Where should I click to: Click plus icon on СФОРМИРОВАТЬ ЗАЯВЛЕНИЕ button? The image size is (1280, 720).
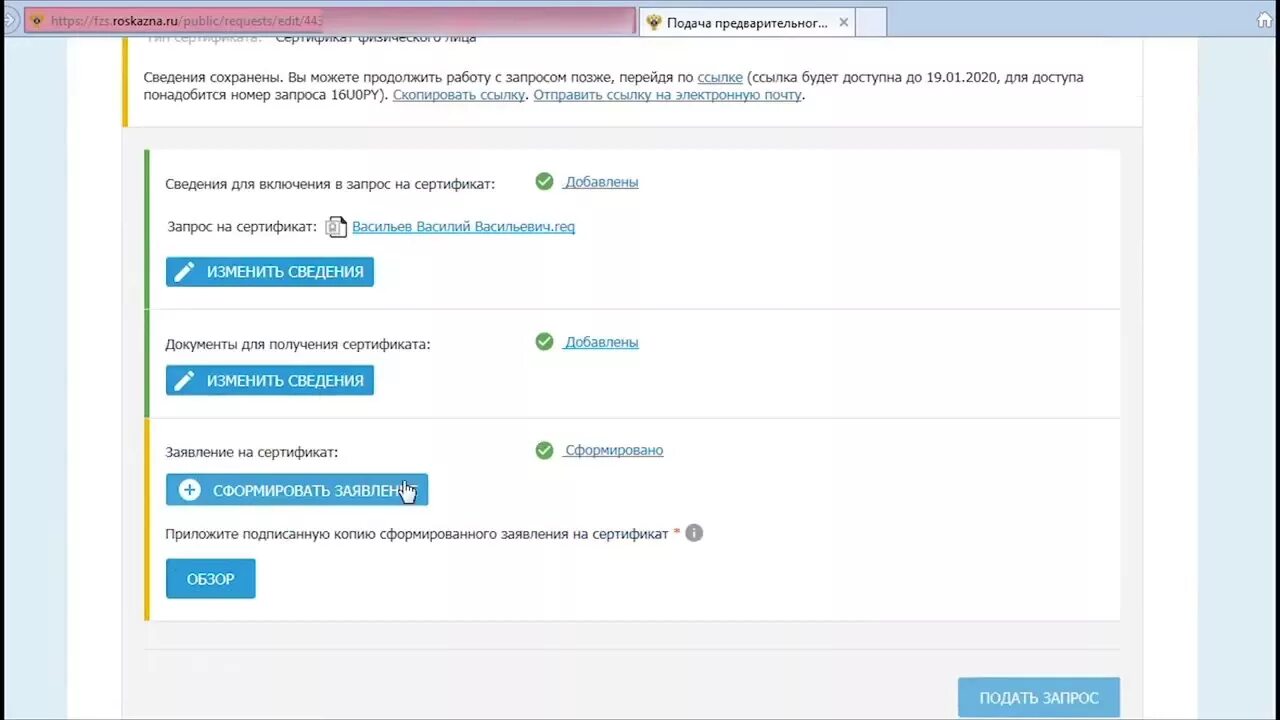[189, 490]
